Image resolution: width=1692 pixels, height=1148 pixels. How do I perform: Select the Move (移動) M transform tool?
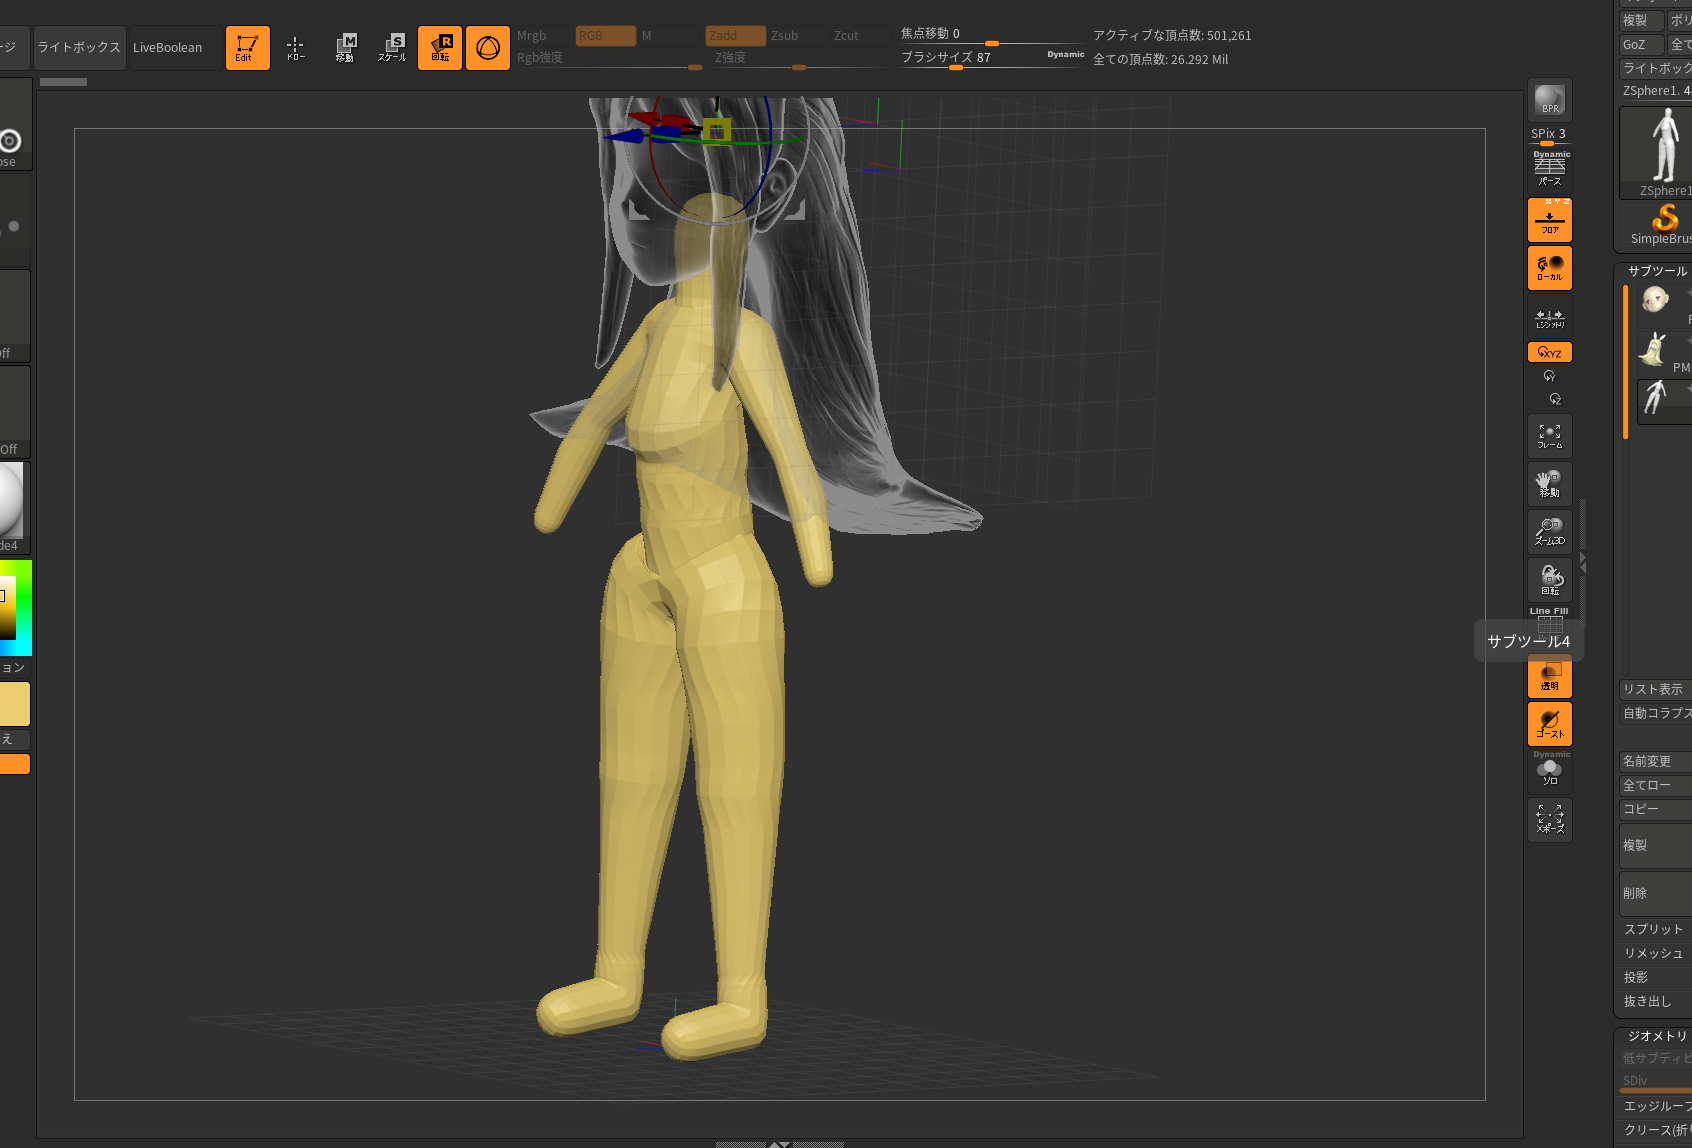coord(344,48)
